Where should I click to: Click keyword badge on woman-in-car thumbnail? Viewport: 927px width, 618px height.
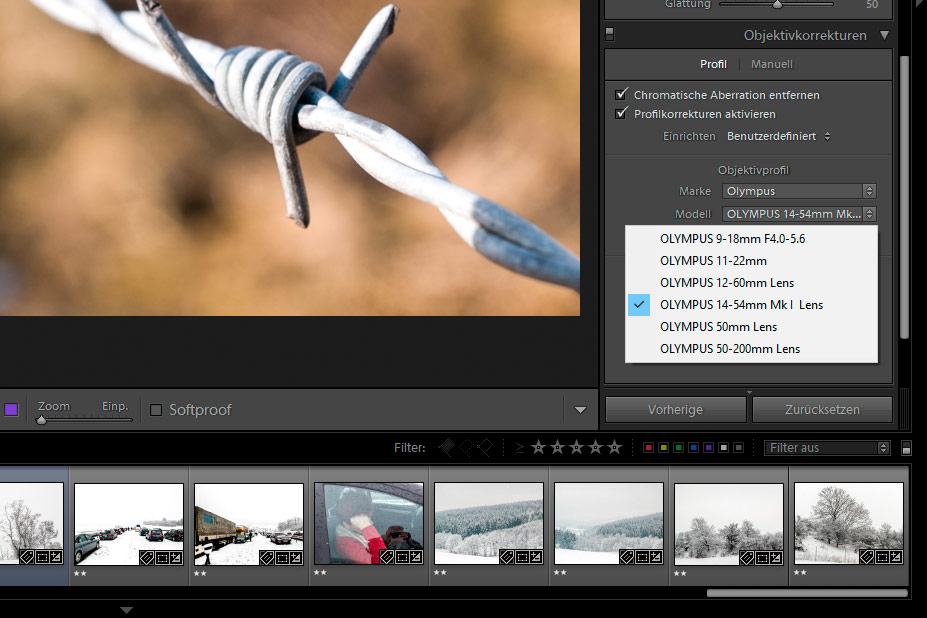click(387, 557)
